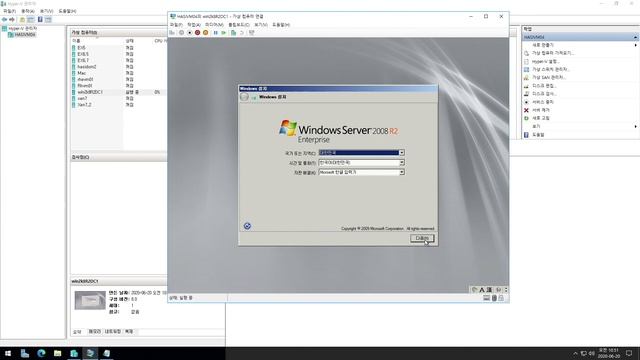Switch to the Memory tab in VM details
Viewport: 640px width, 360px height.
point(94,332)
